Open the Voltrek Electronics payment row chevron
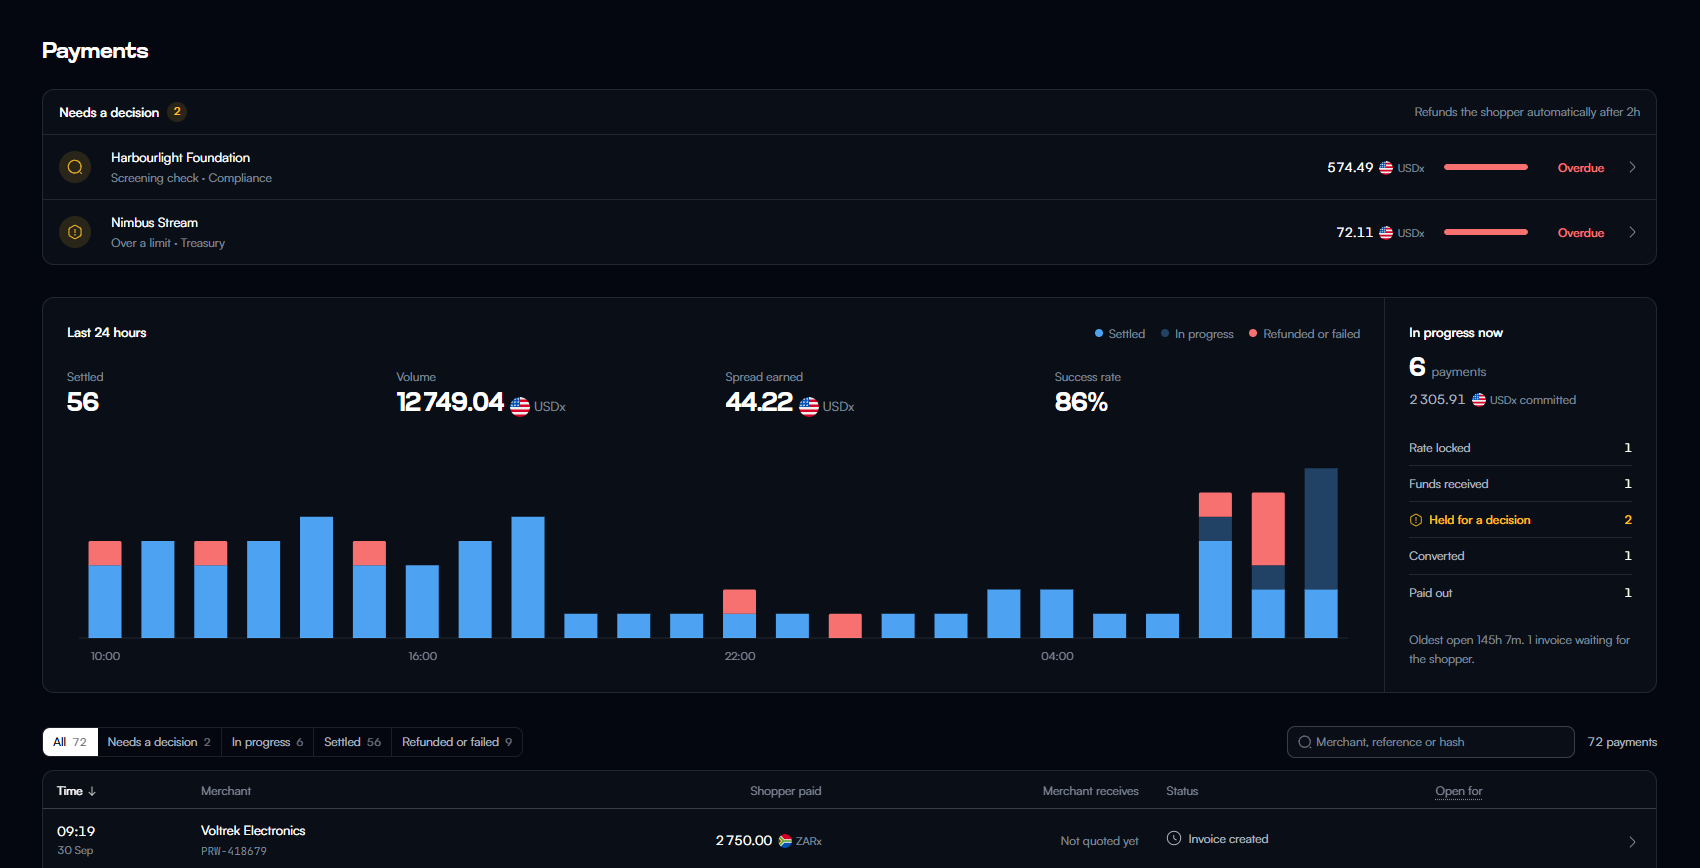The image size is (1700, 868). coord(1632,842)
